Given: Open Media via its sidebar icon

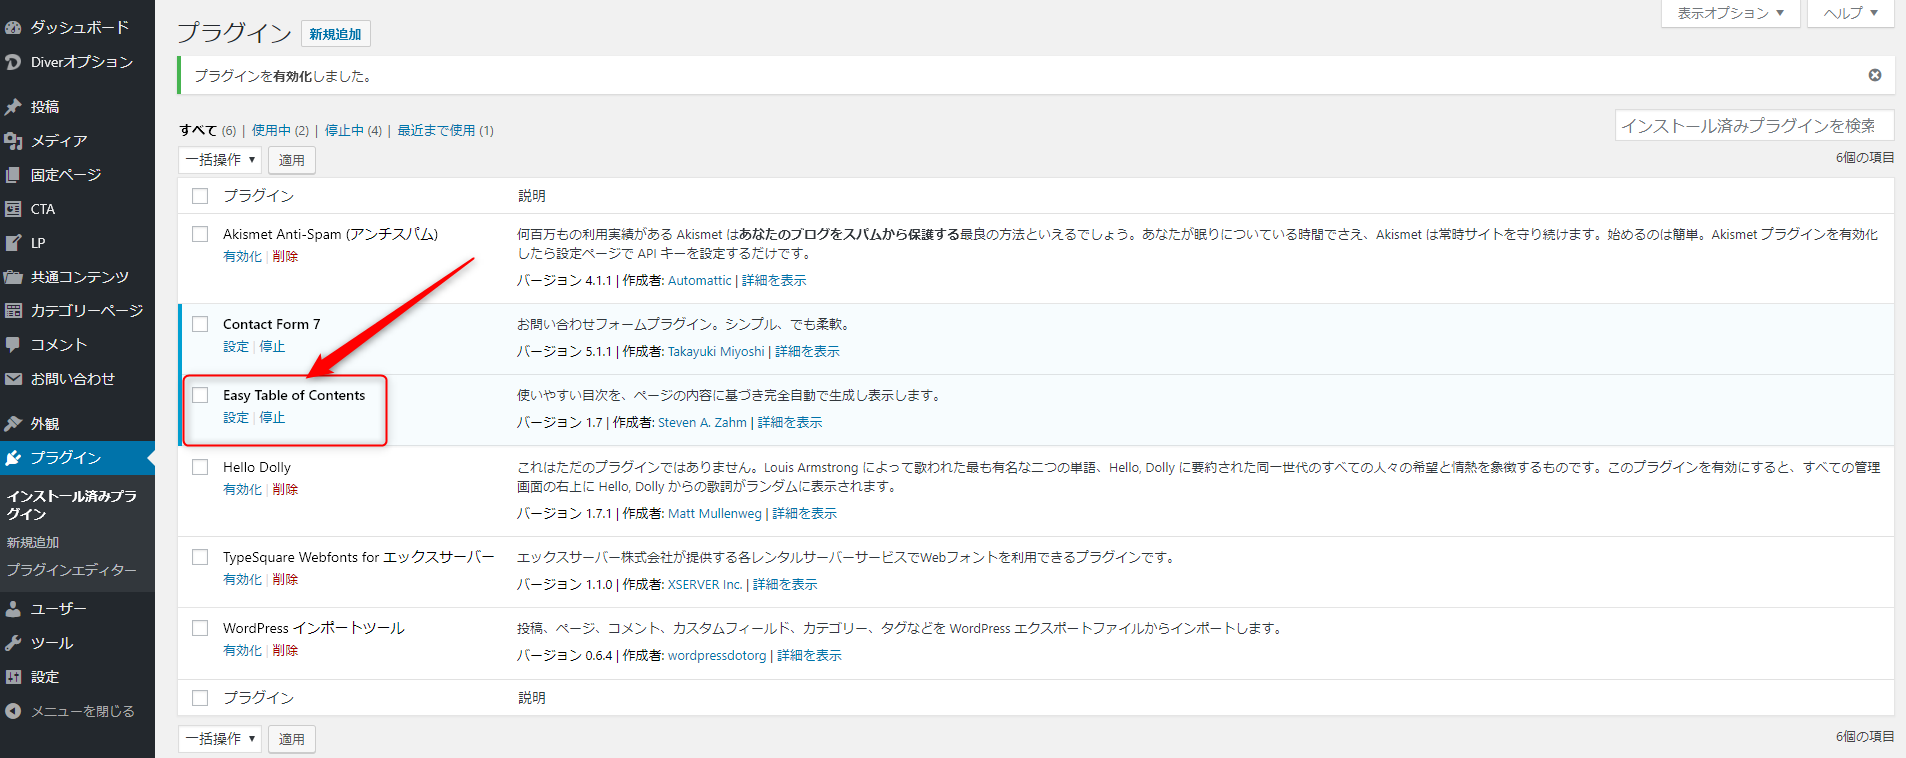Looking at the screenshot, I should coord(13,141).
